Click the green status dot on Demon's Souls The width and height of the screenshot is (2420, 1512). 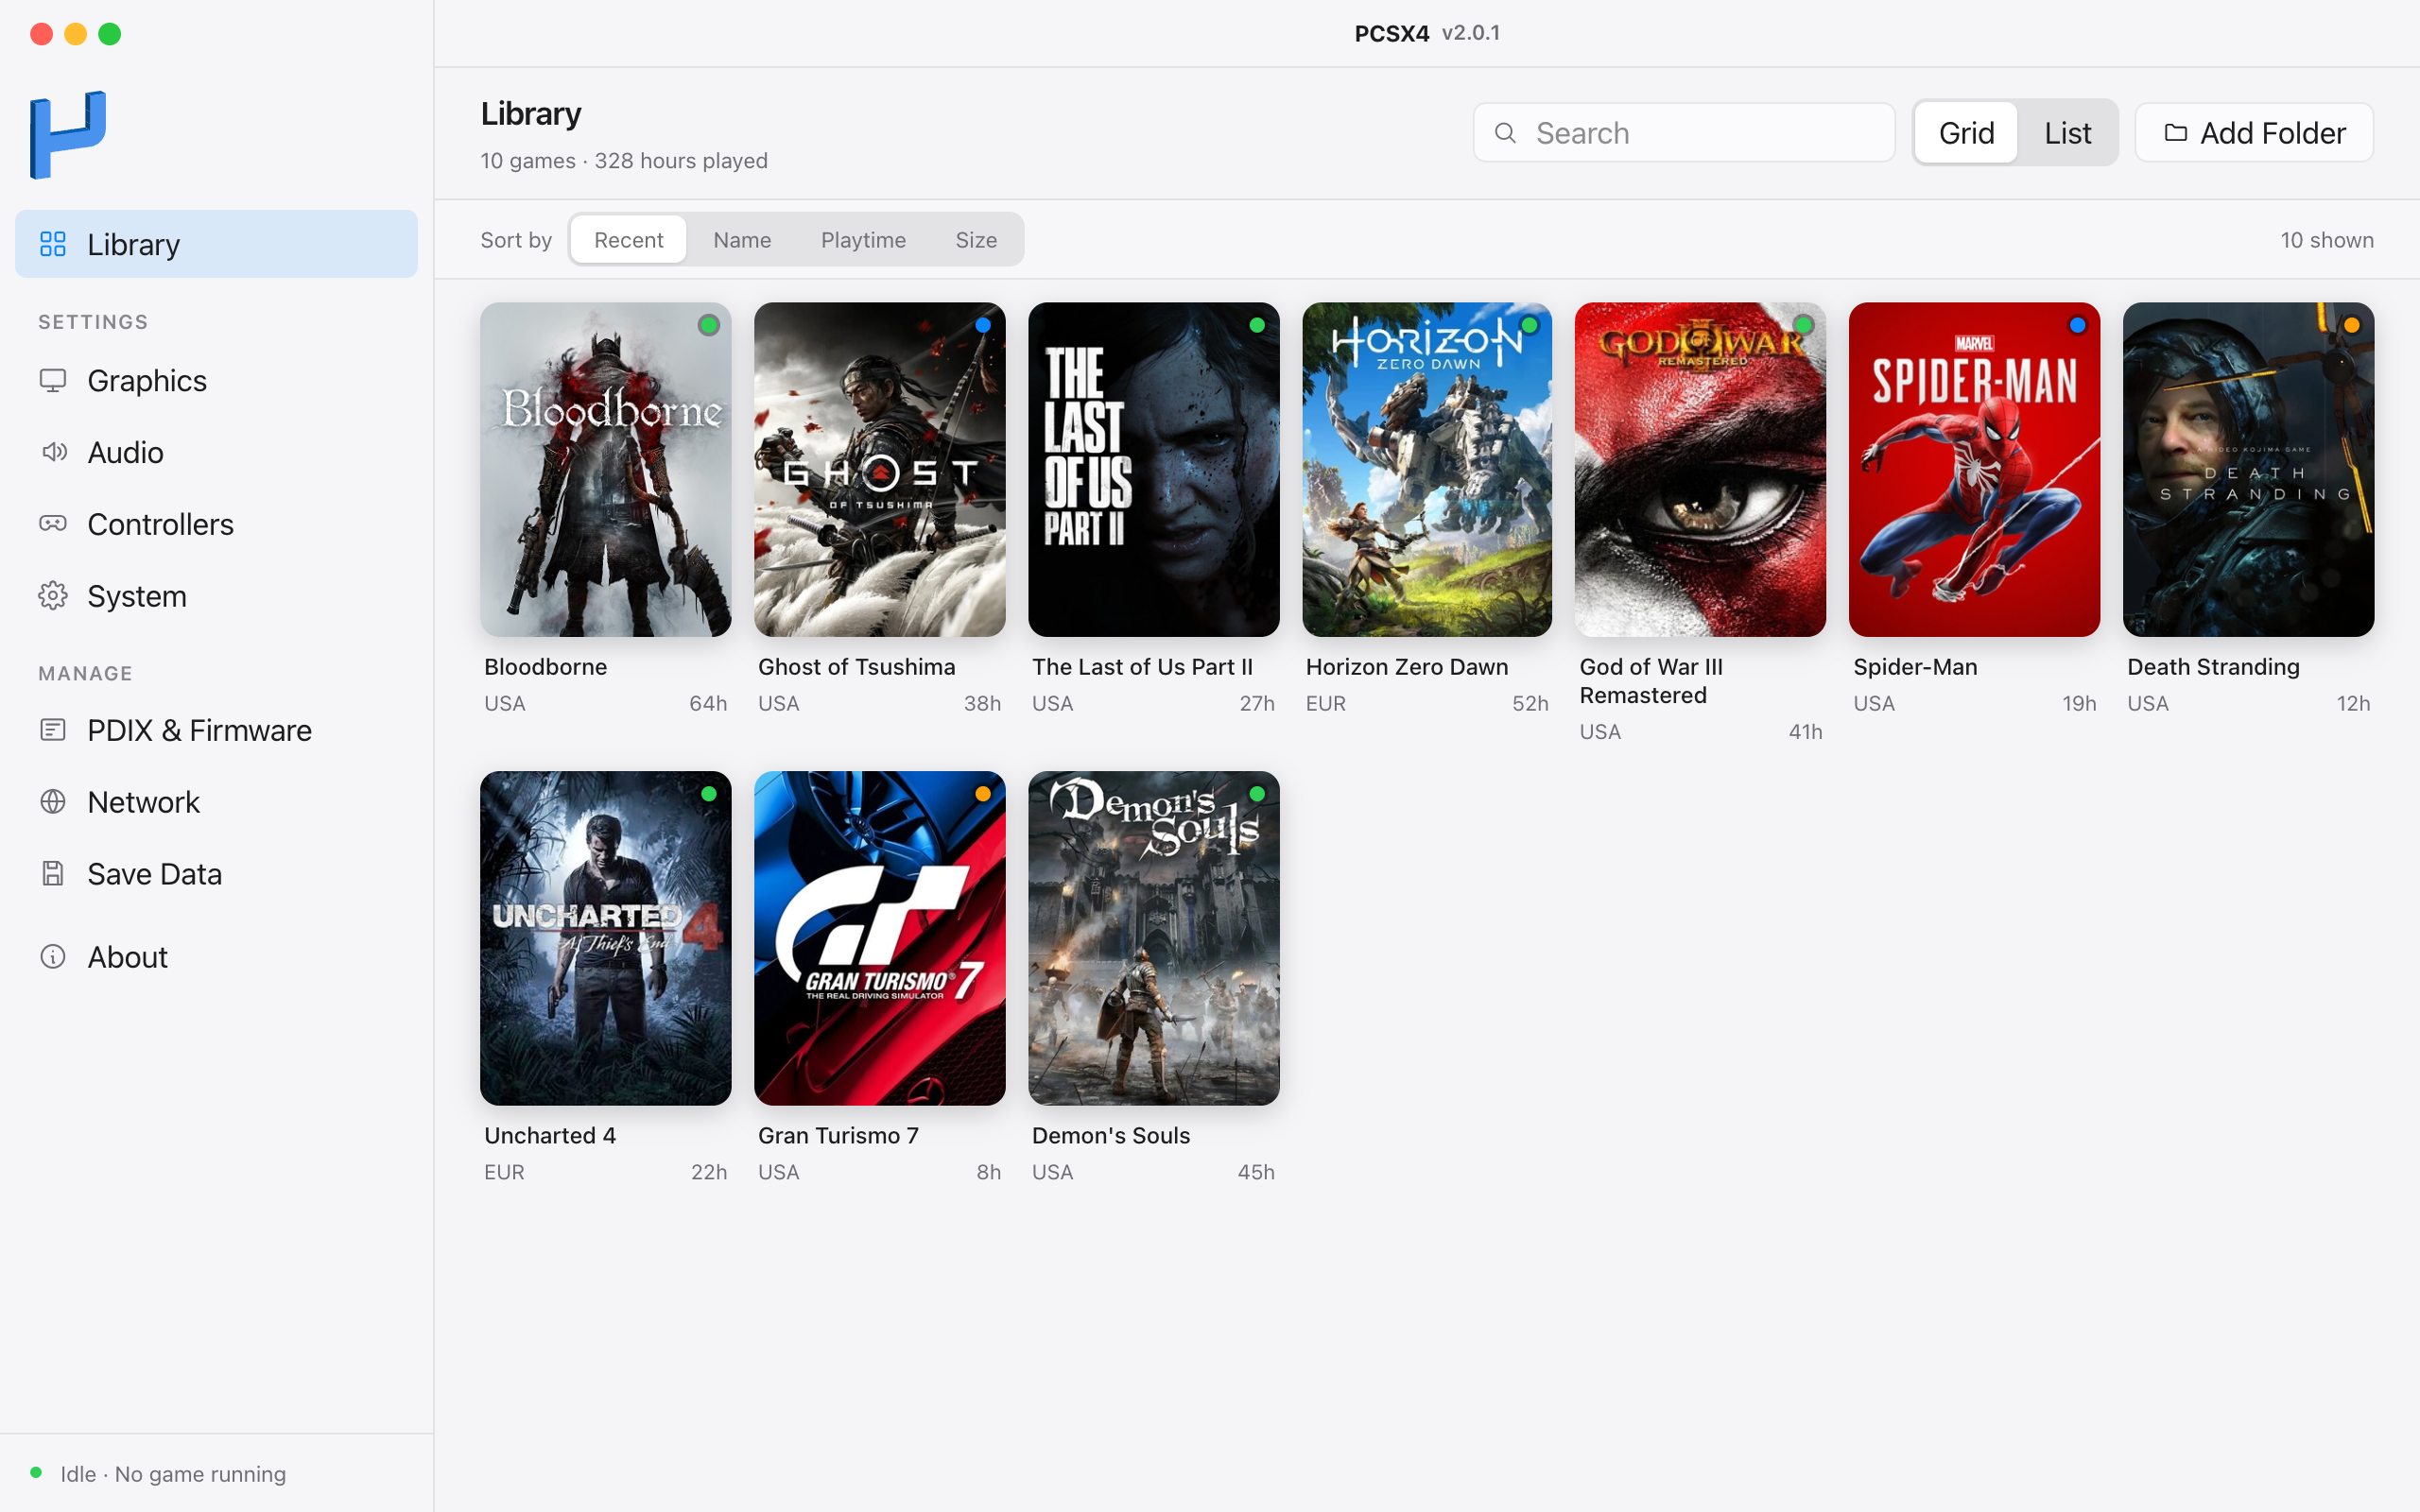[1257, 794]
